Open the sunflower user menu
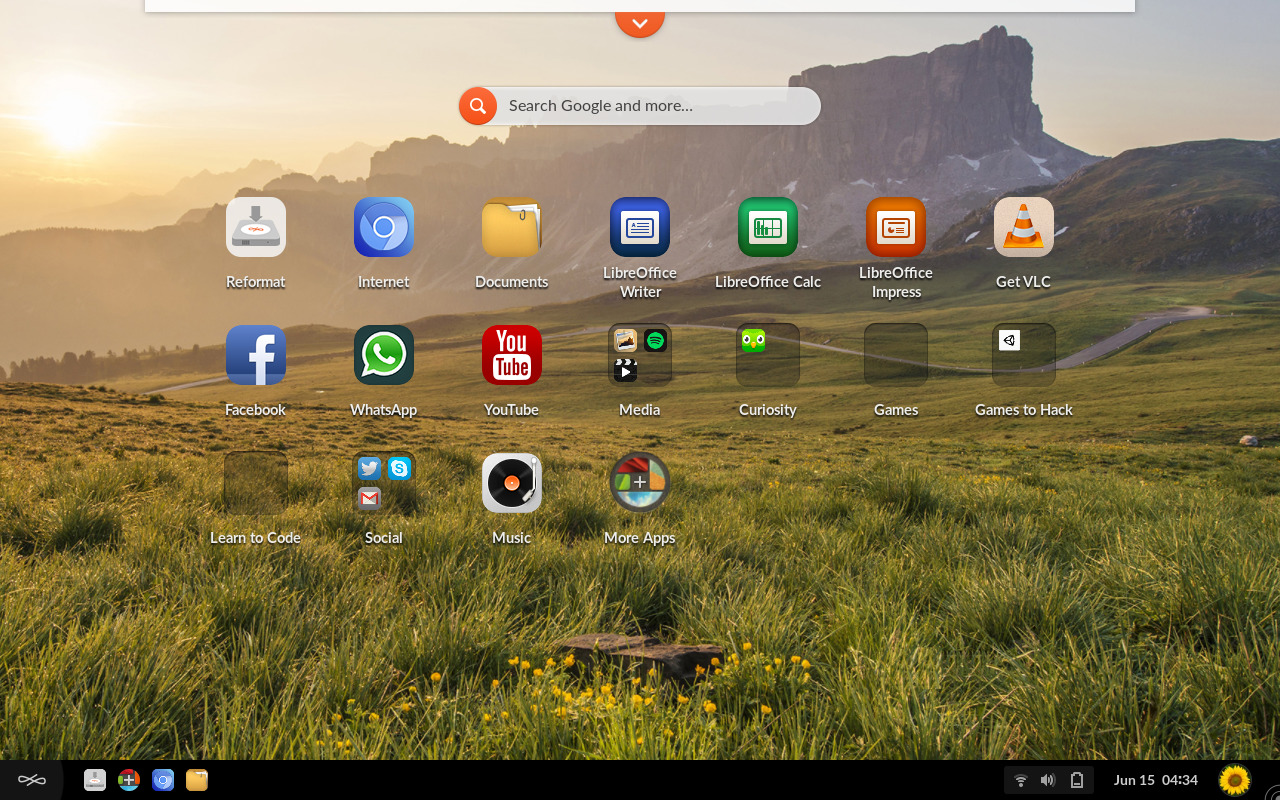This screenshot has height=800, width=1280. click(1234, 779)
